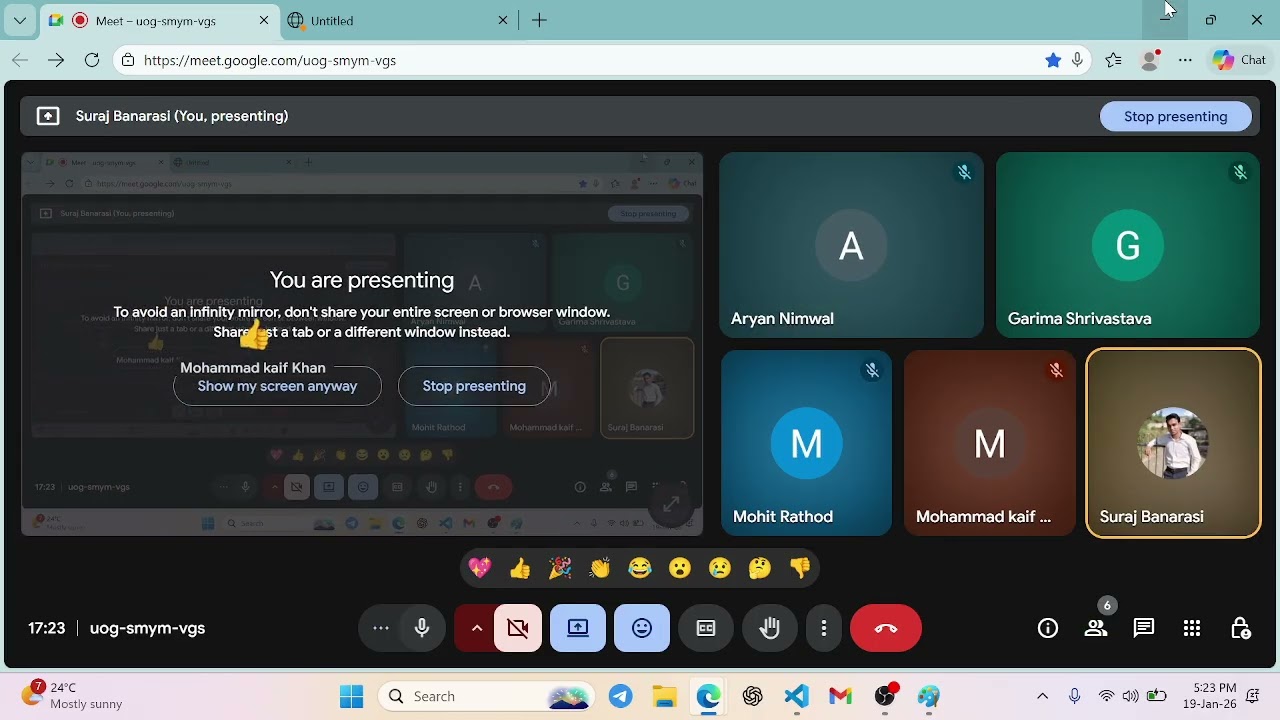The image size is (1280, 720).
Task: Send the thumbs up reaction
Action: pyautogui.click(x=520, y=568)
